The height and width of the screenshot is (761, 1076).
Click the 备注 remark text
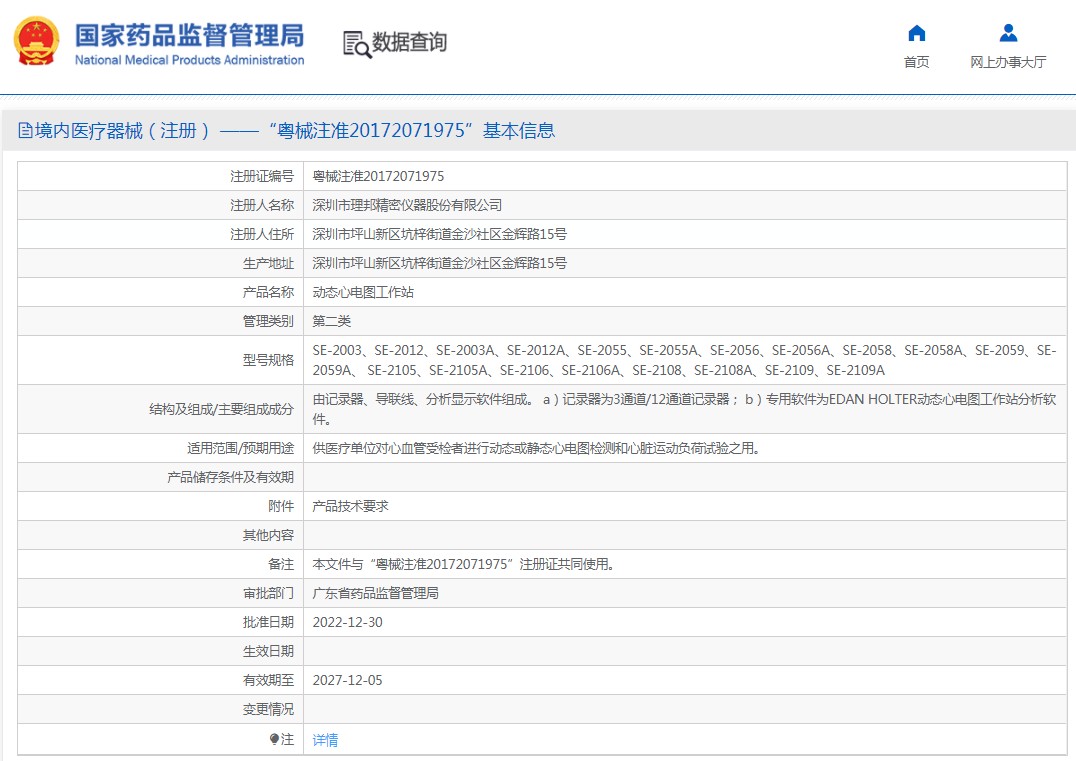[x=464, y=564]
